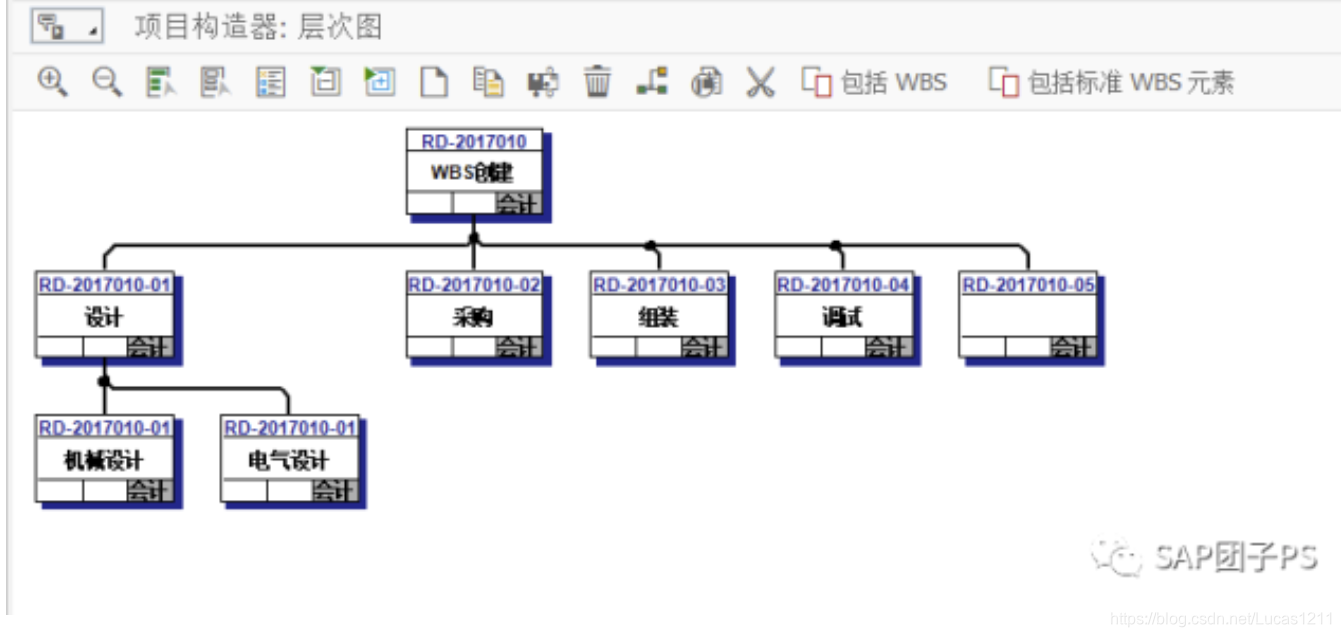Click the copy pages icon
The width and height of the screenshot is (1341, 637).
tap(488, 82)
